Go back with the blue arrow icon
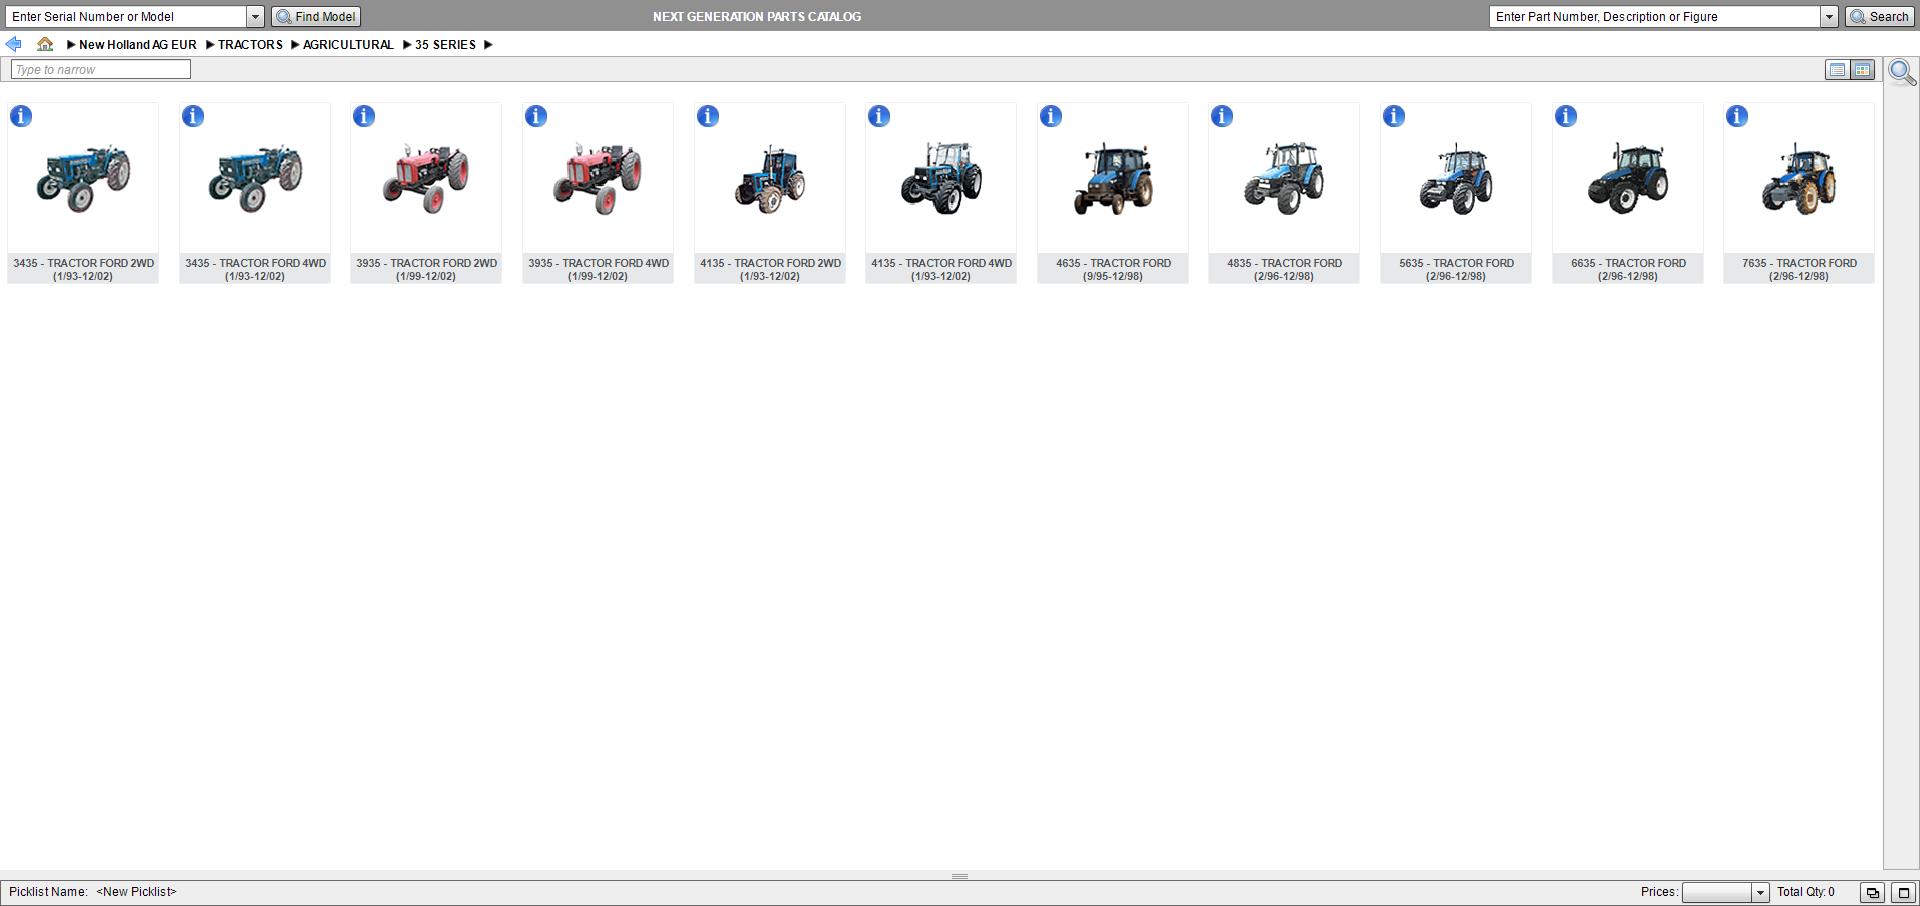This screenshot has height=906, width=1920. [14, 44]
